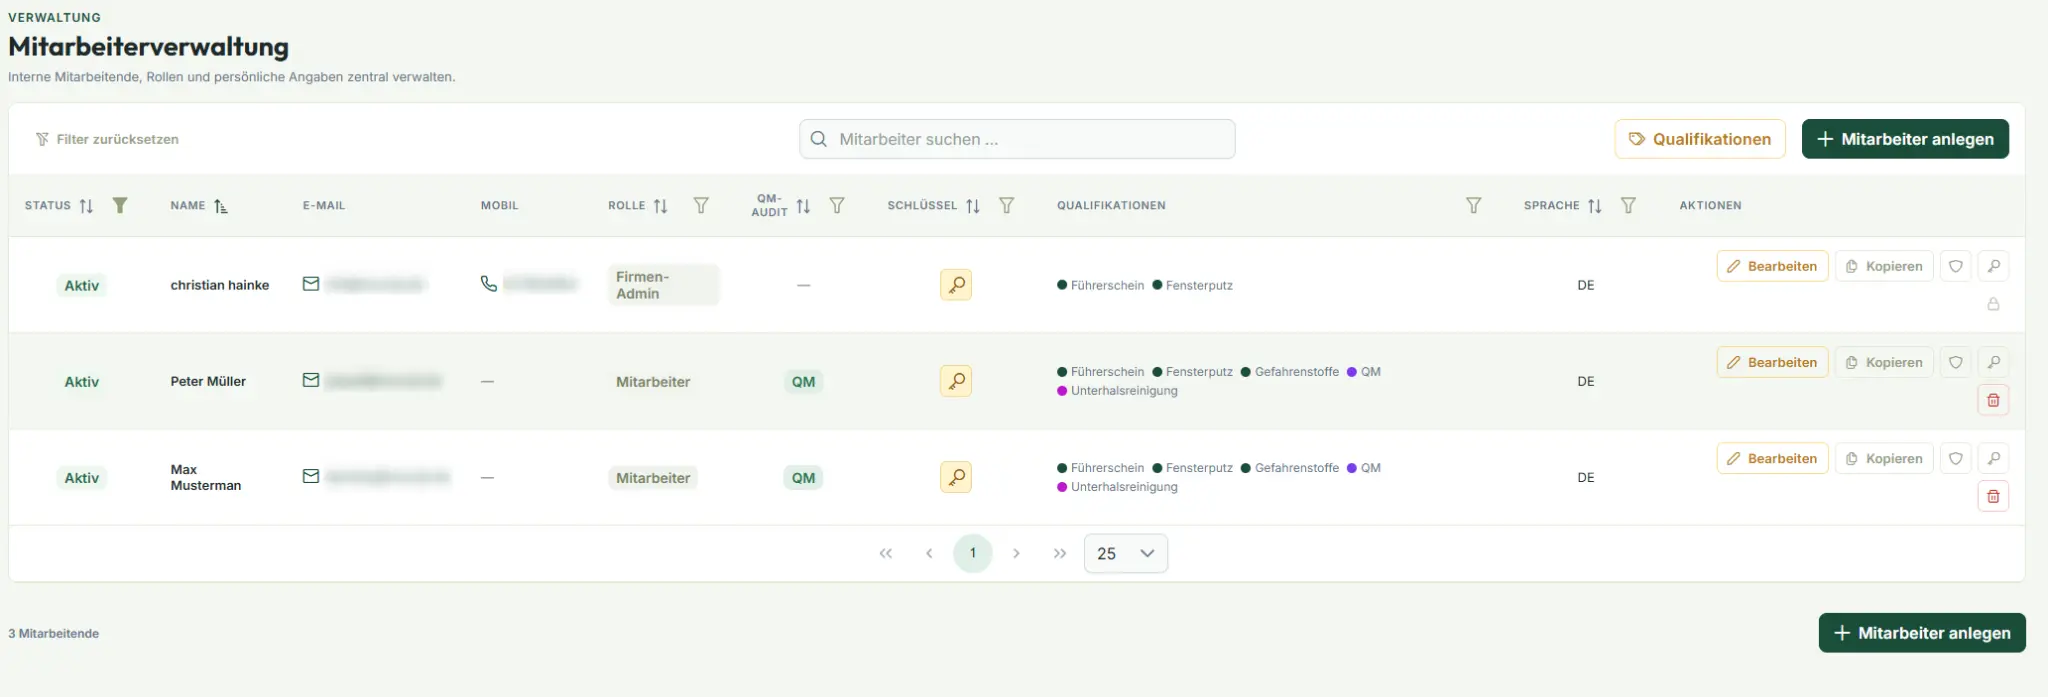This screenshot has width=2048, height=697.
Task: Edit Max Musterman via Bearbeiten
Action: click(1773, 458)
